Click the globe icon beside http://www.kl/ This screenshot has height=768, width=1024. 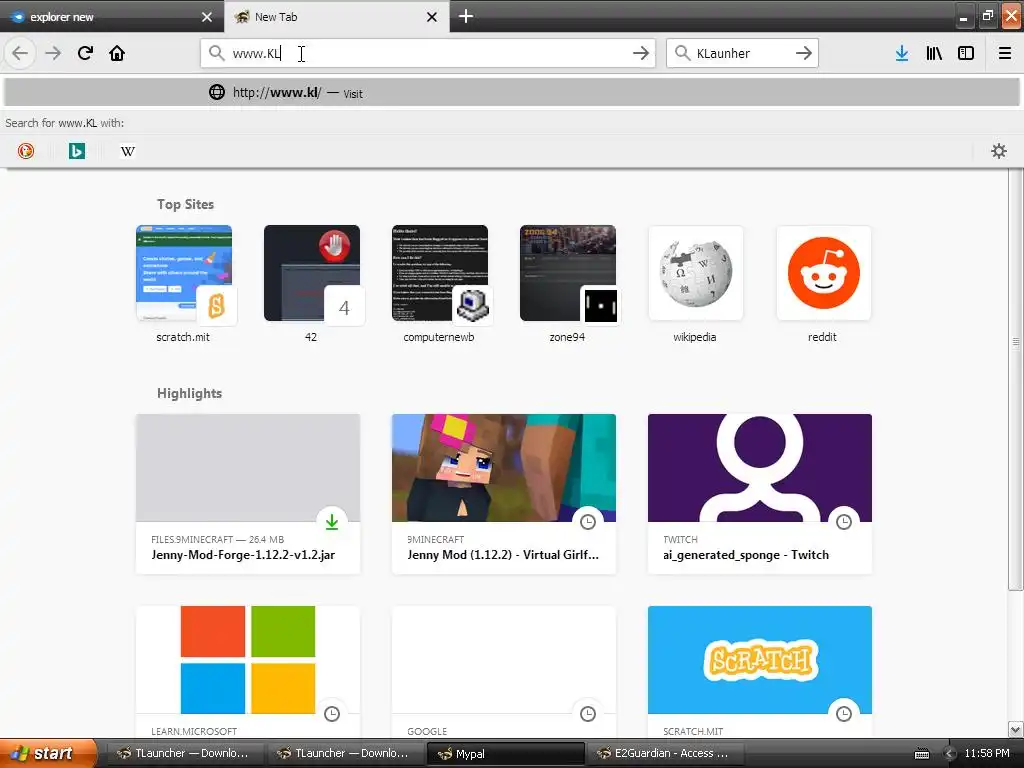tap(217, 92)
